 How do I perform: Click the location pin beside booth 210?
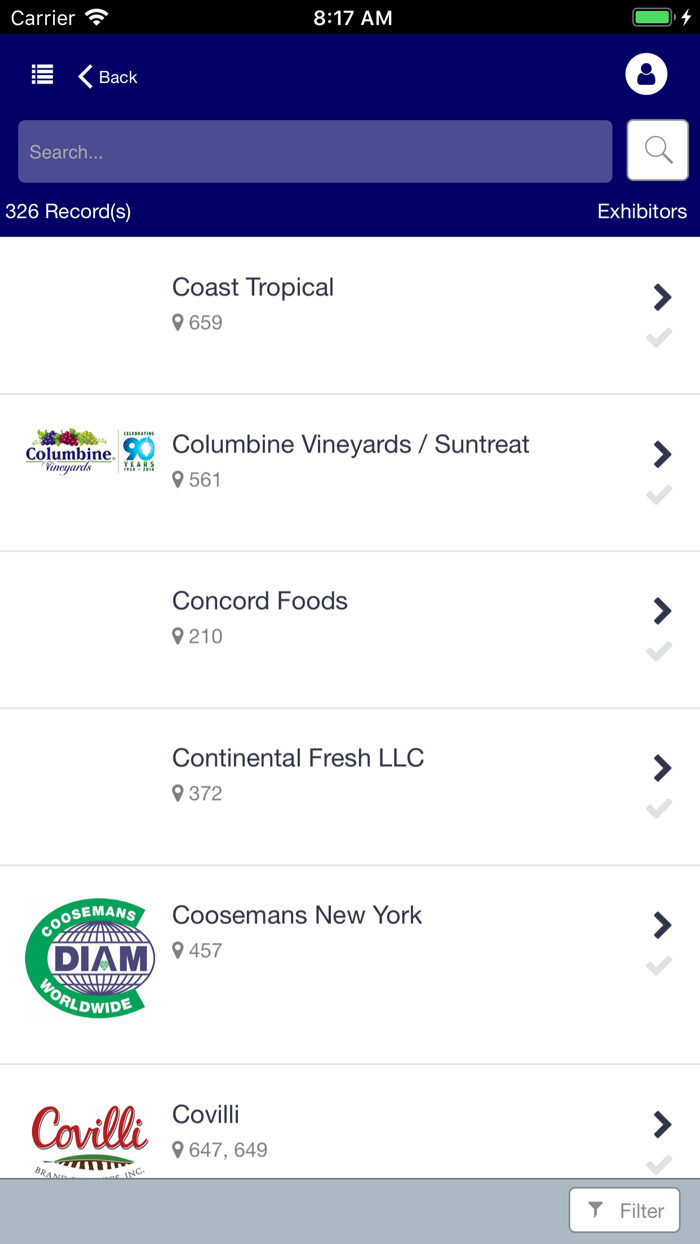click(x=178, y=636)
